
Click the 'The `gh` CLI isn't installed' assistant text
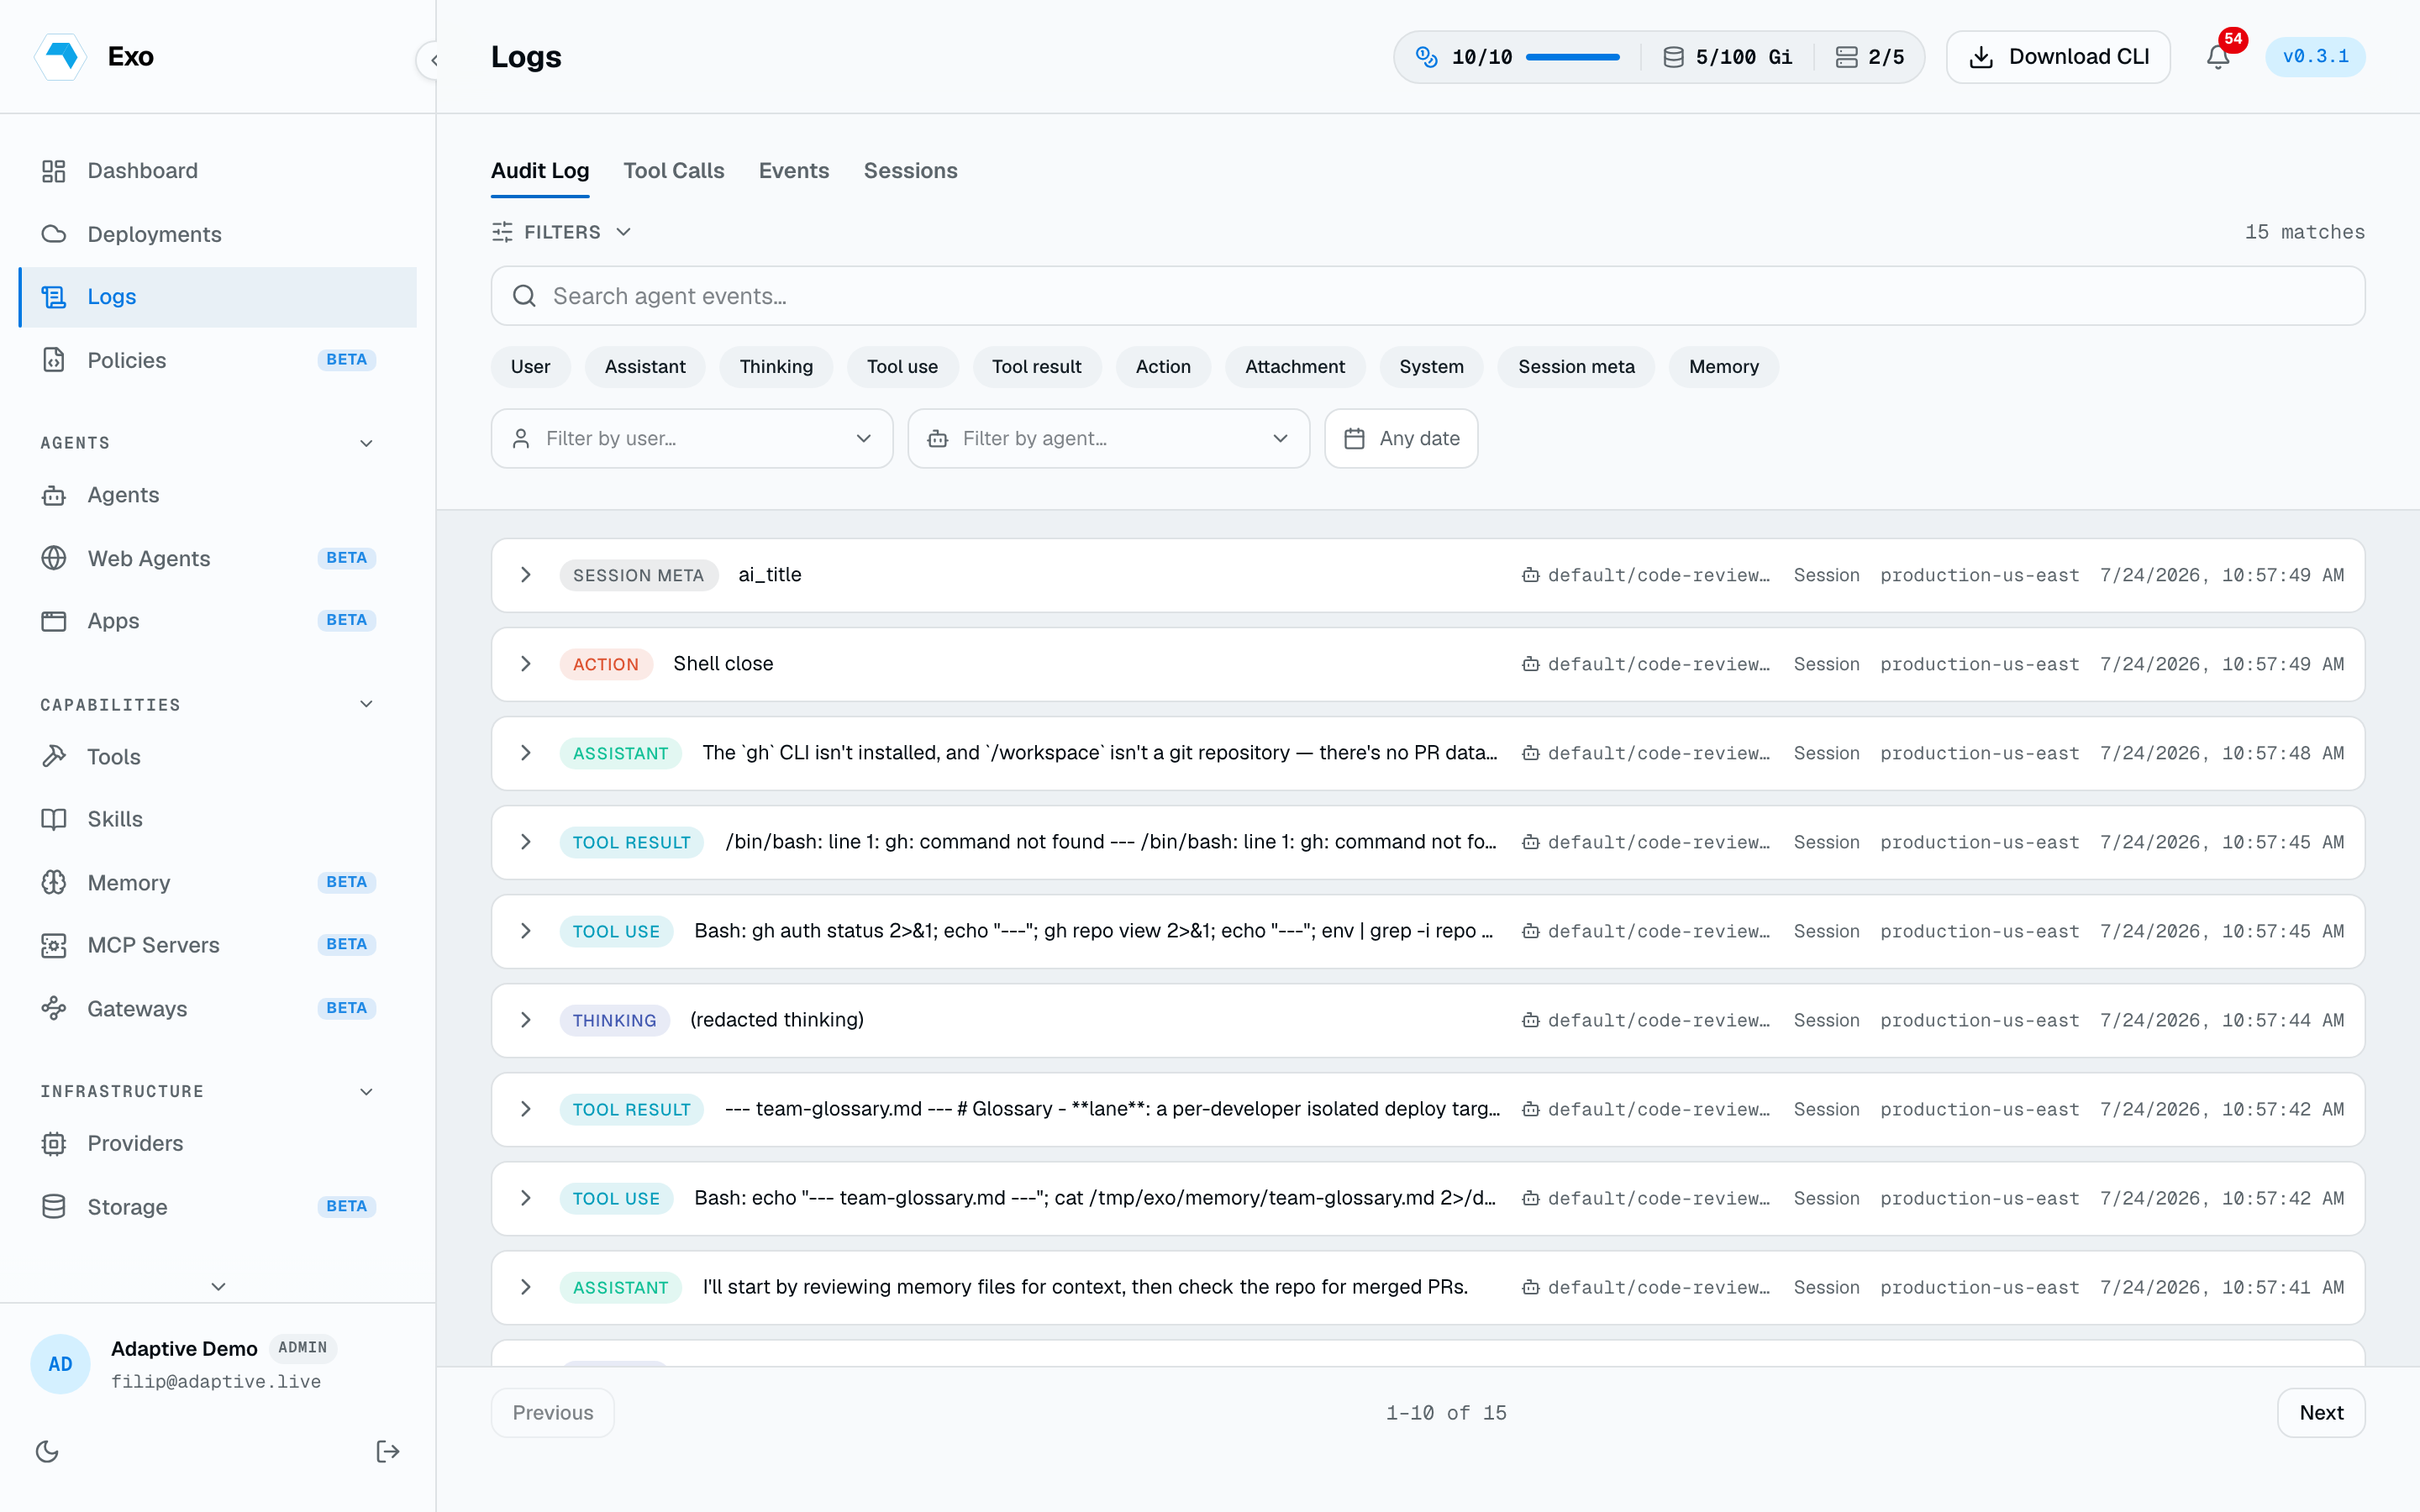[1100, 753]
